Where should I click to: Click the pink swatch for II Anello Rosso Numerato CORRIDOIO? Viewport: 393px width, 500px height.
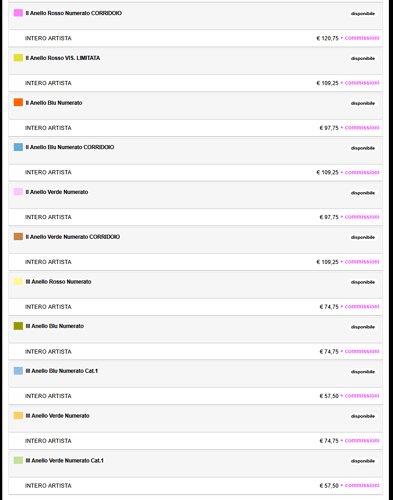18,13
